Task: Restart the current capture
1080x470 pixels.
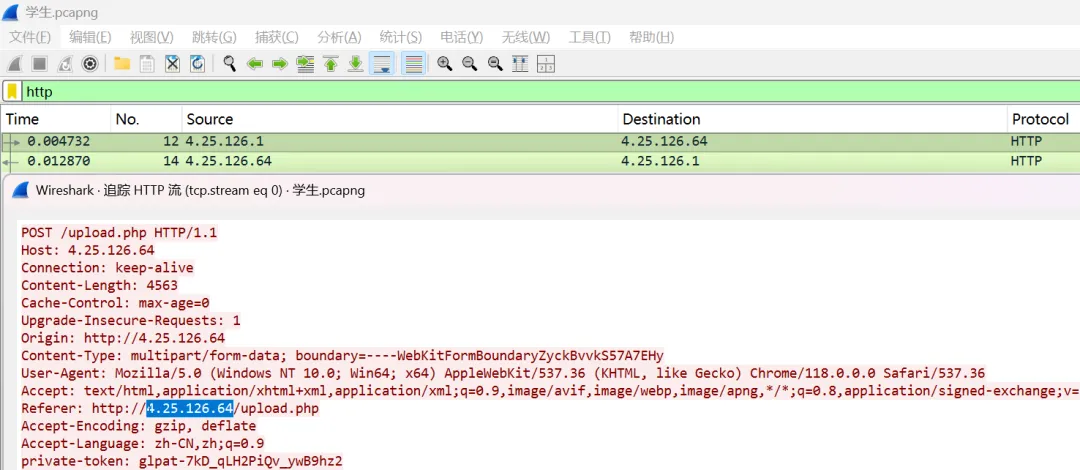Action: 65,64
